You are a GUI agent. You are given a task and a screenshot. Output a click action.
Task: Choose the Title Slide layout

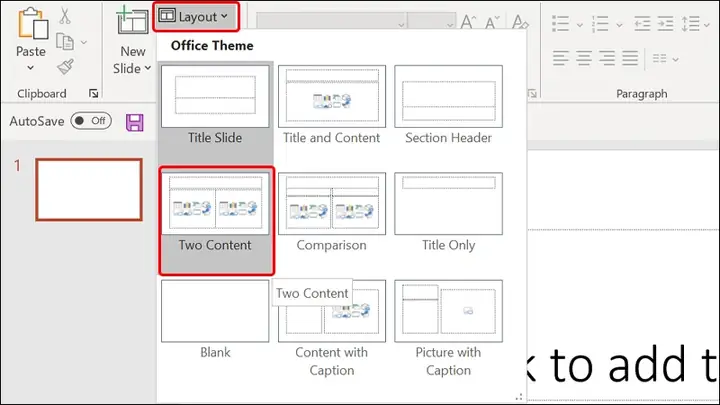click(x=215, y=106)
